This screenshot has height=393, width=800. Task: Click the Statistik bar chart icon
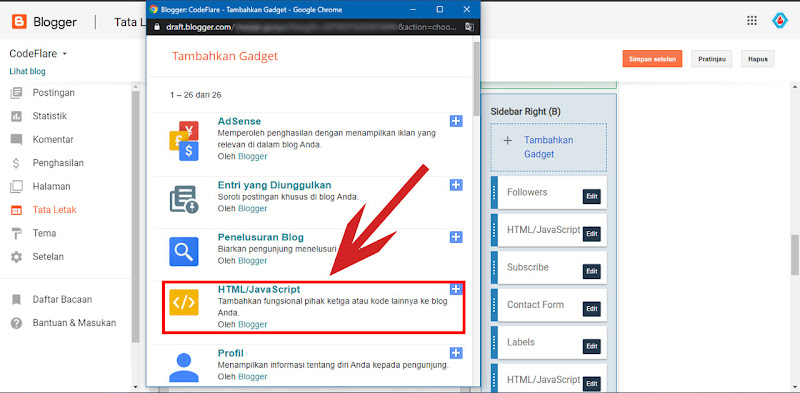click(x=16, y=116)
